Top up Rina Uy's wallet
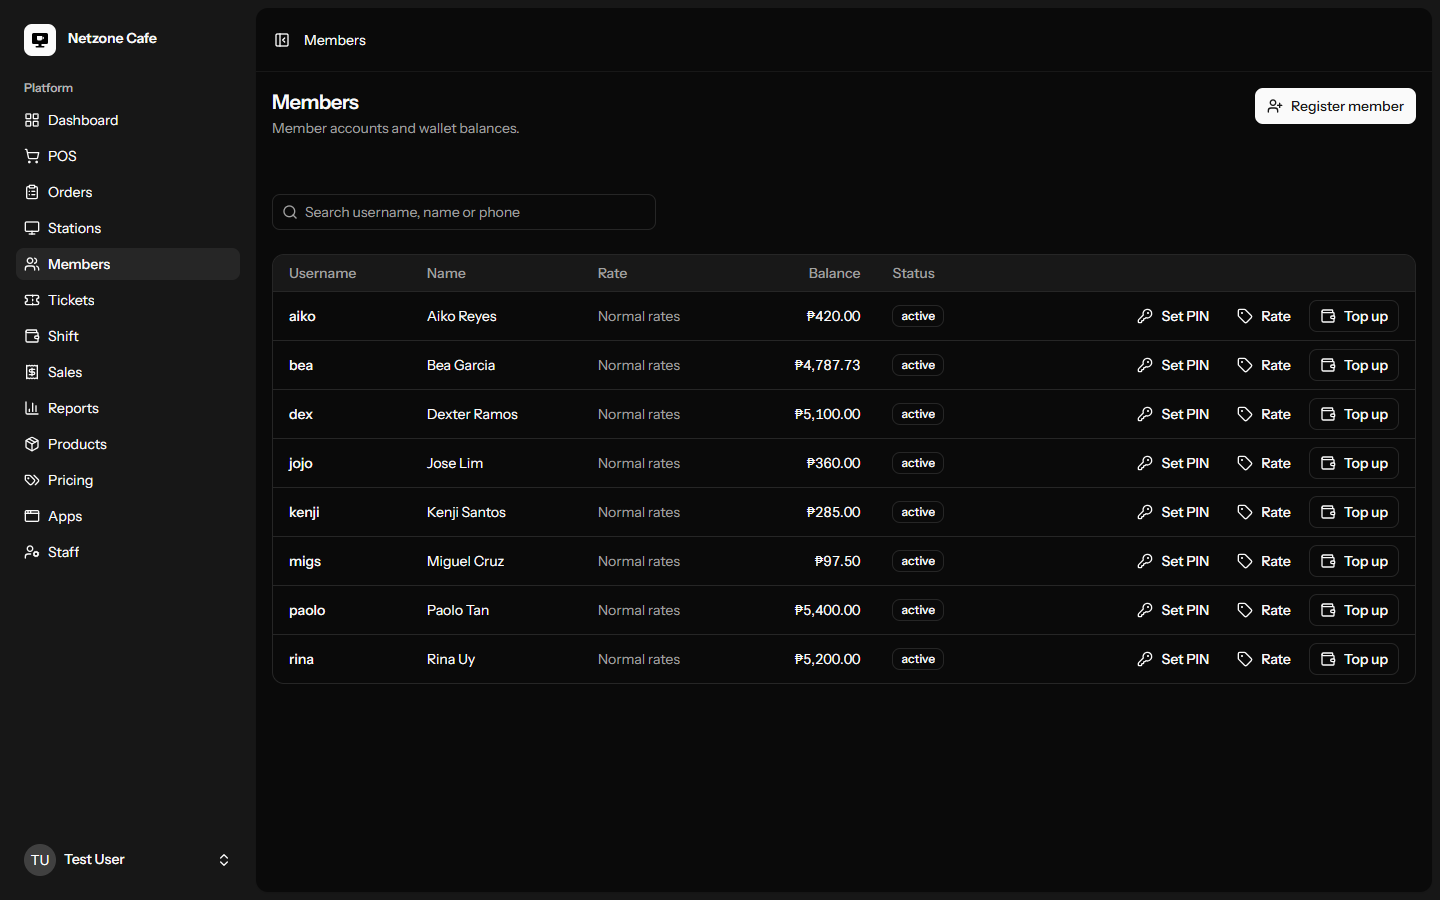1440x900 pixels. pos(1354,659)
